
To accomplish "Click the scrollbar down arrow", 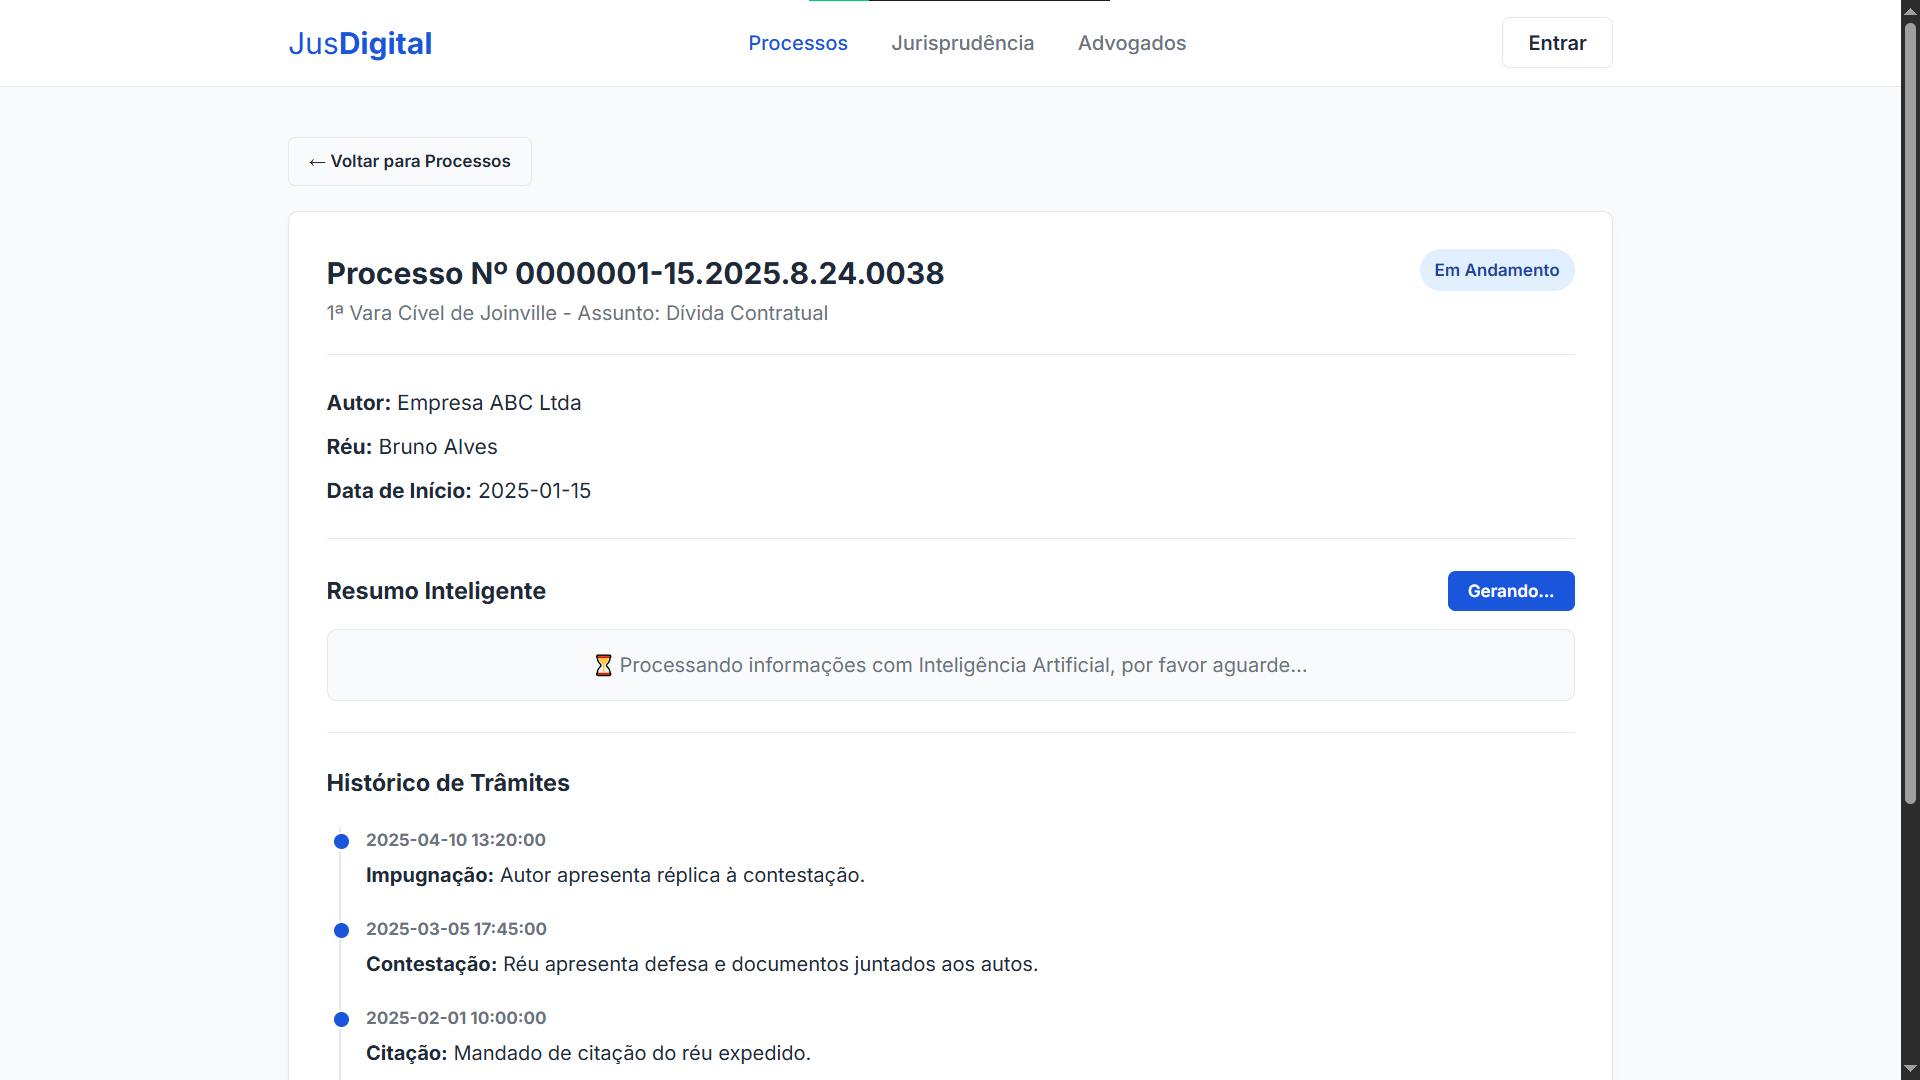I will tap(1910, 1070).
